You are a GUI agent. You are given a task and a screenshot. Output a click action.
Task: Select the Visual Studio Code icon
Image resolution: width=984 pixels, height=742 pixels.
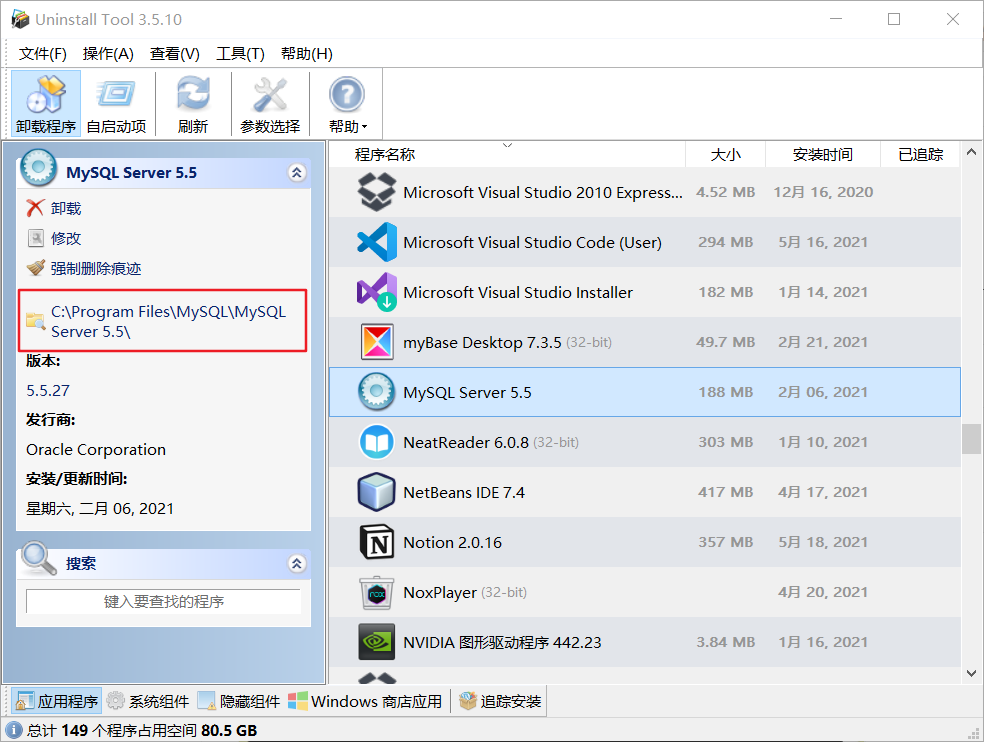coord(377,242)
